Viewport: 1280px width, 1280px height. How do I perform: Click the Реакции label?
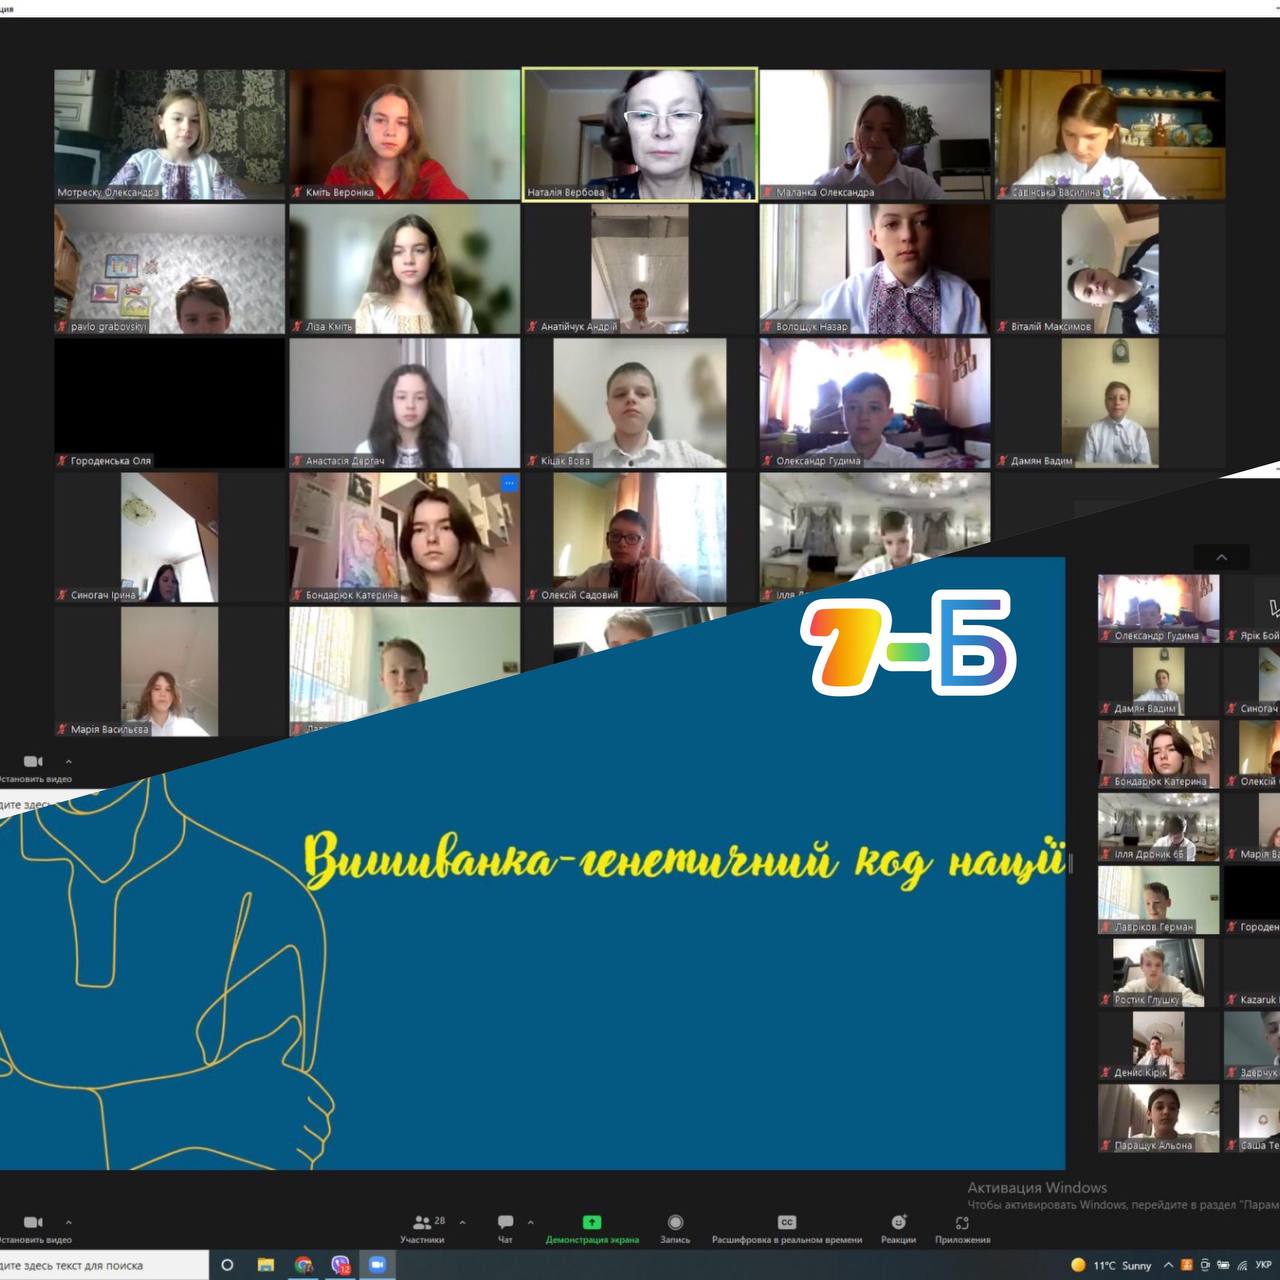(898, 1240)
